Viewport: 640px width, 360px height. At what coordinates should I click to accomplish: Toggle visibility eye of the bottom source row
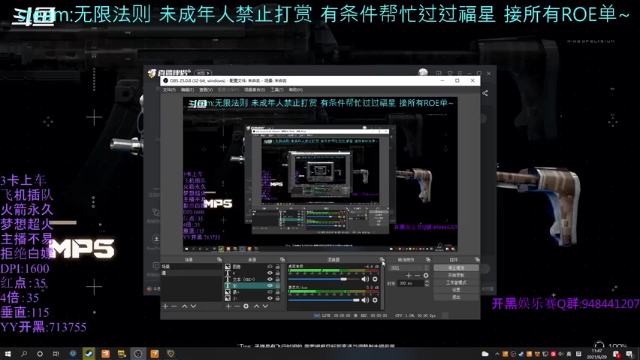click(270, 298)
